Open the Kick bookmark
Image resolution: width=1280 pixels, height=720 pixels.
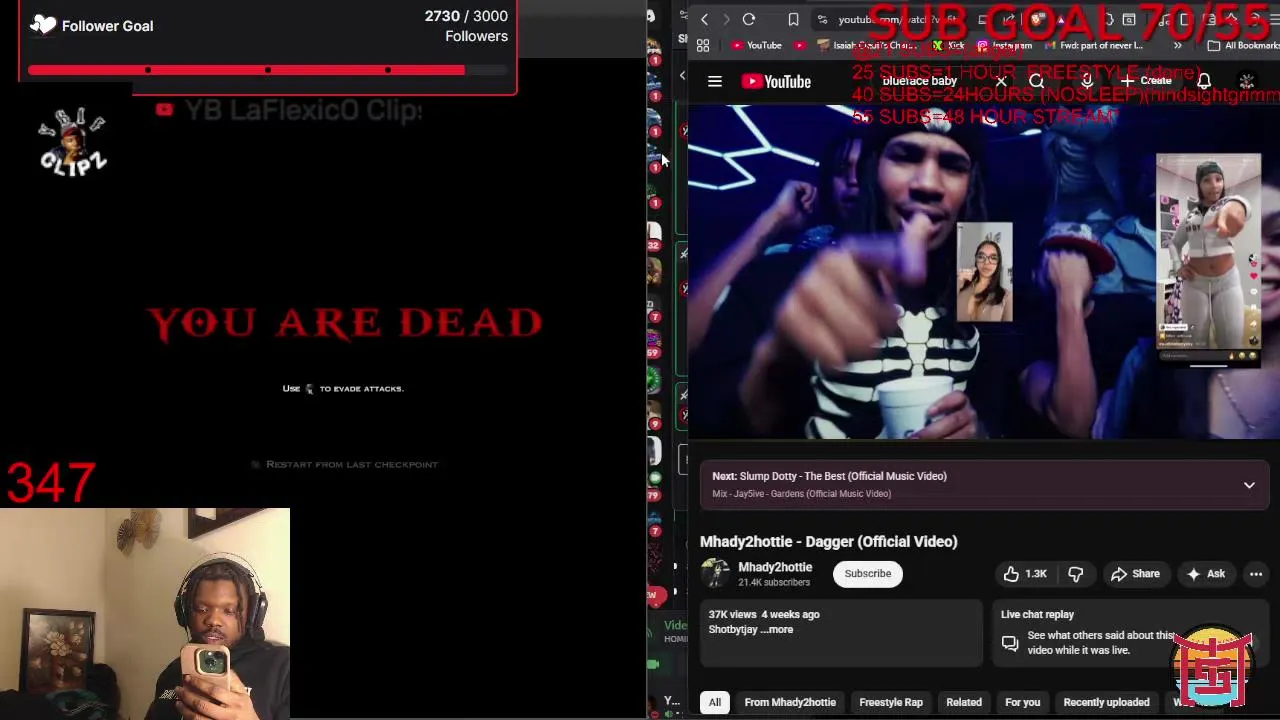pos(948,46)
